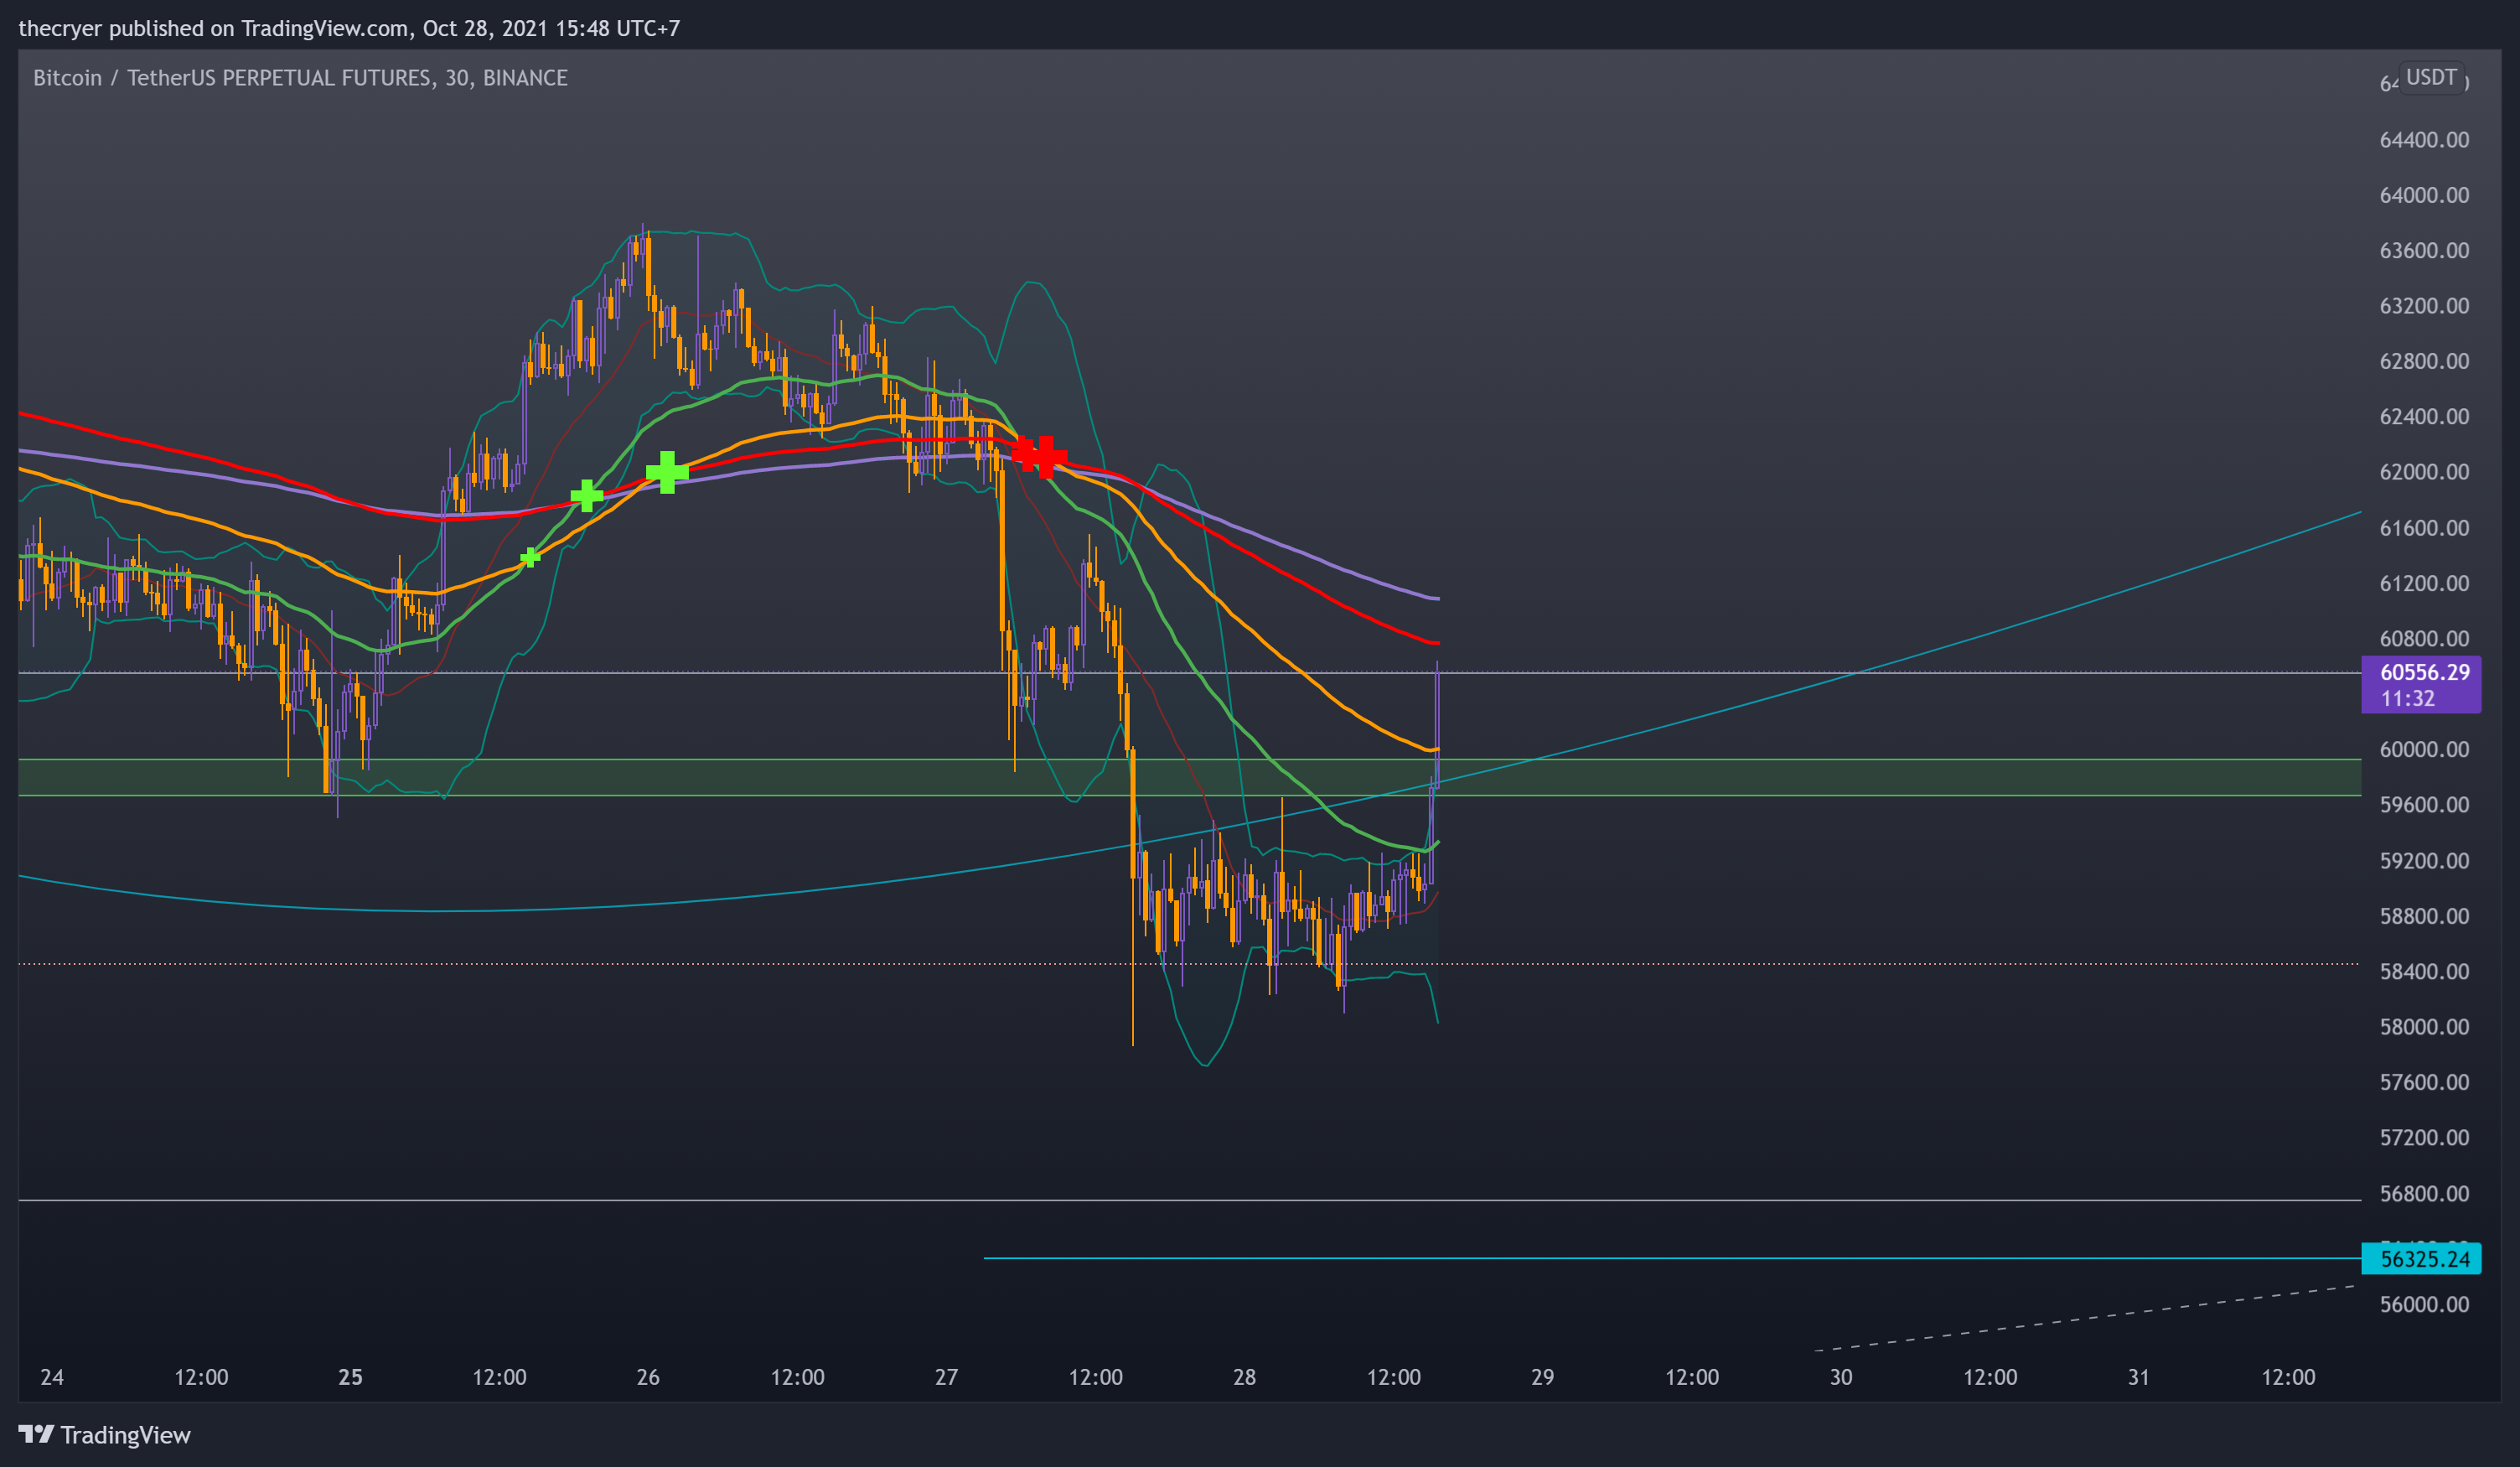2520x1467 pixels.
Task: Click the date label 27 on time axis
Action: [x=946, y=1378]
